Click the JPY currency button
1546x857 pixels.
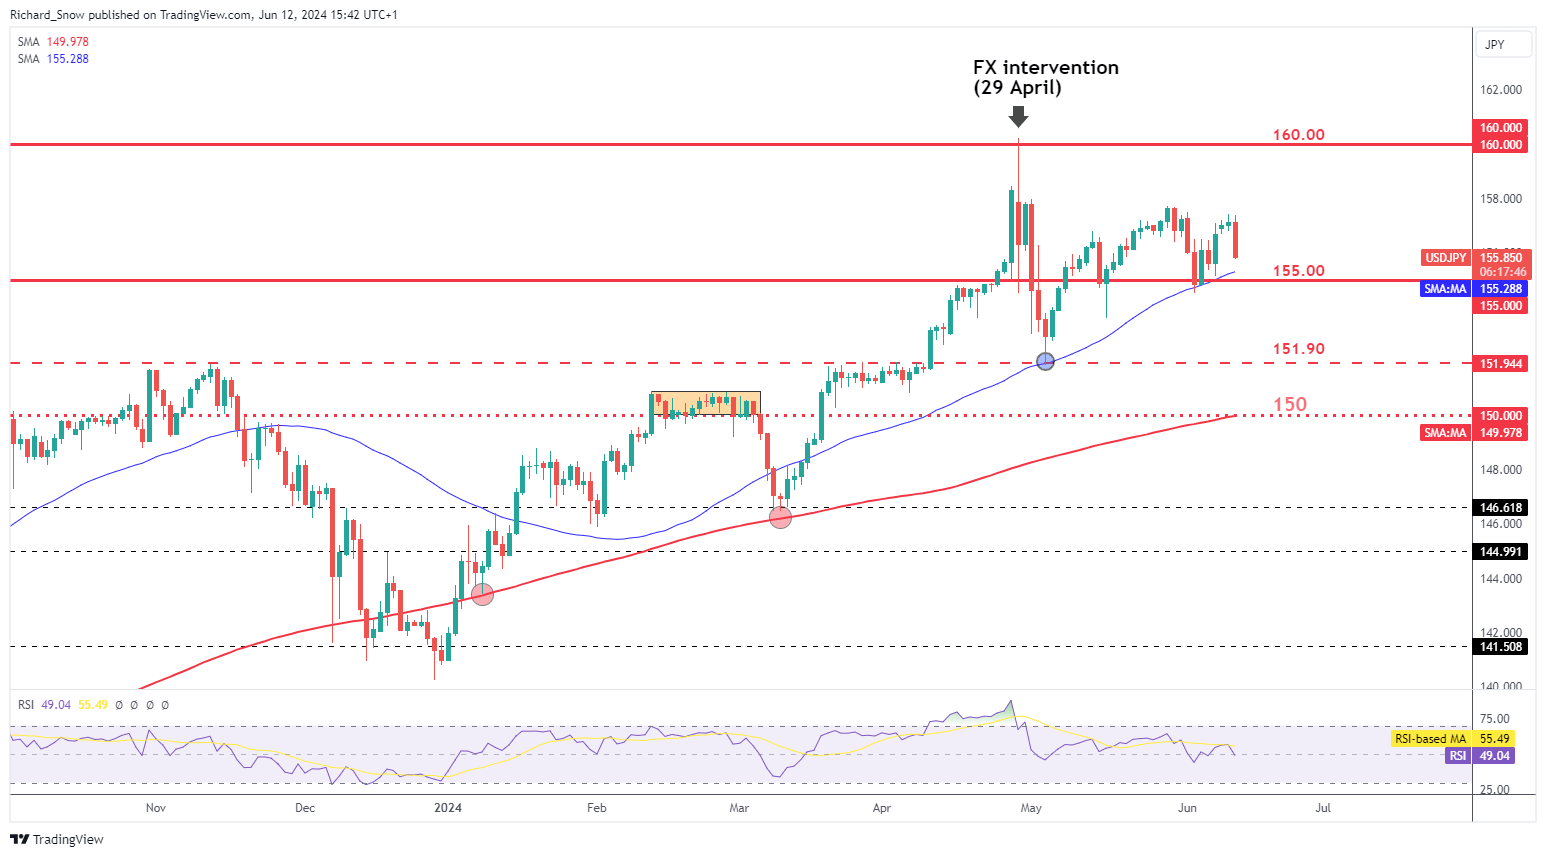tap(1503, 45)
